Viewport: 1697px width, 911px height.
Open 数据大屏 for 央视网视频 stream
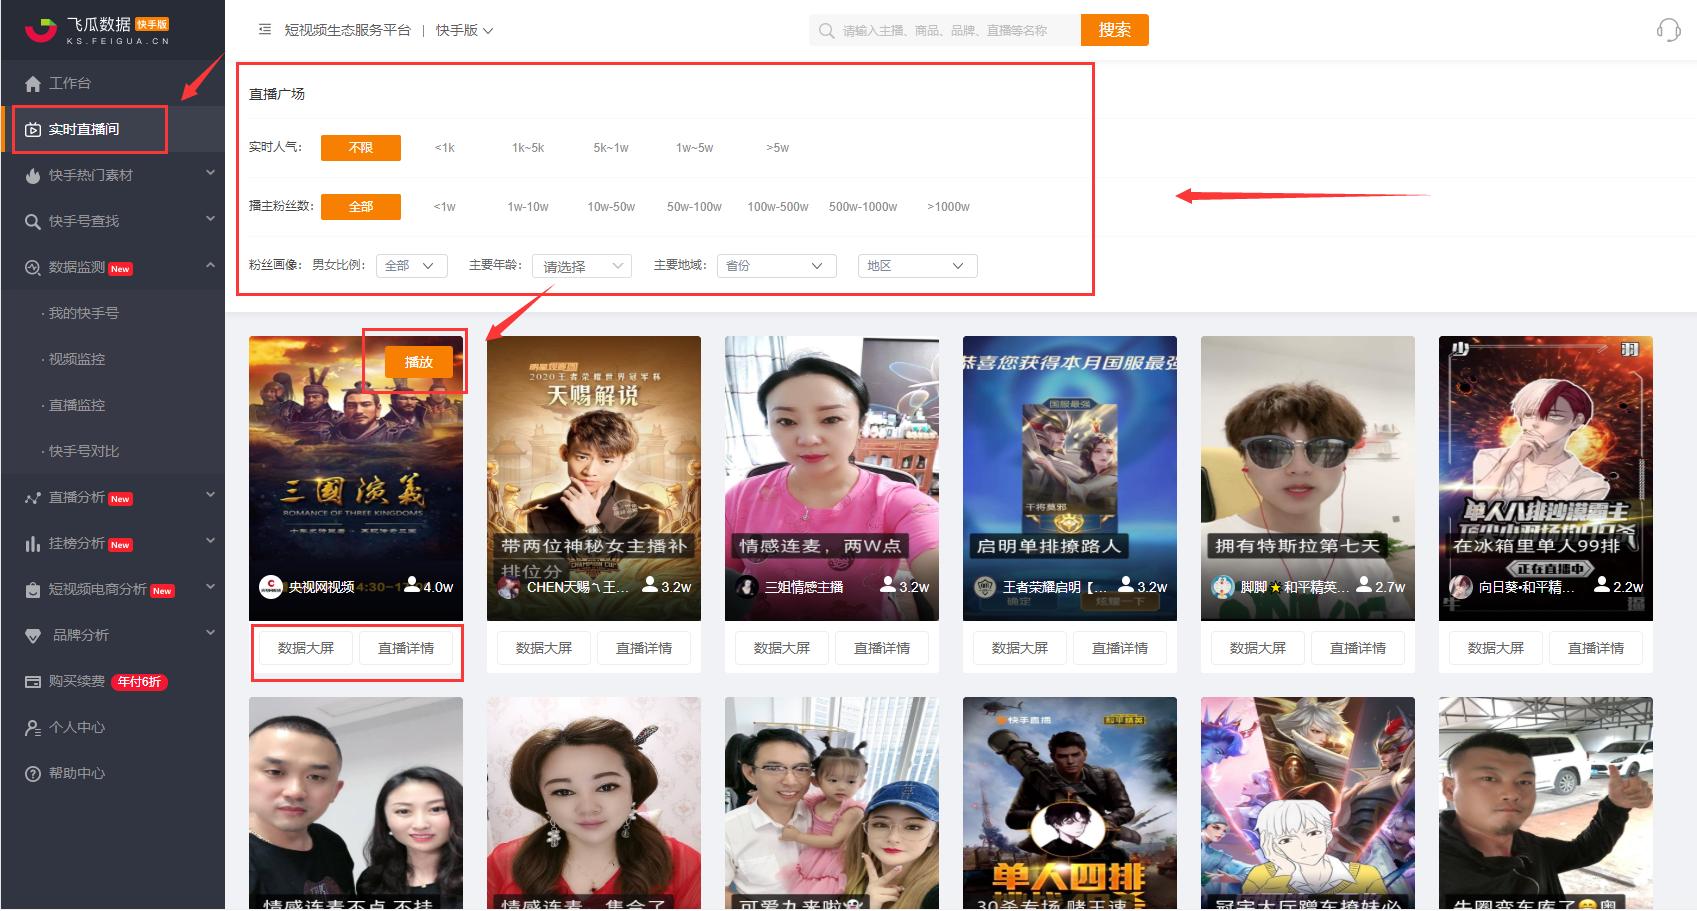pyautogui.click(x=303, y=648)
